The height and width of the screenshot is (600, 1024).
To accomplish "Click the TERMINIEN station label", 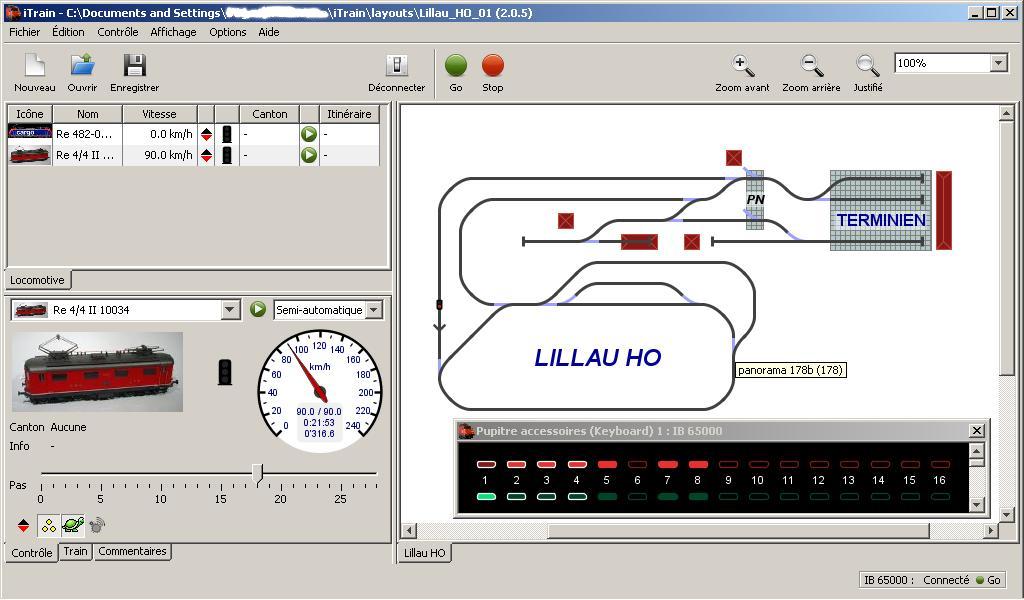I will coord(881,220).
